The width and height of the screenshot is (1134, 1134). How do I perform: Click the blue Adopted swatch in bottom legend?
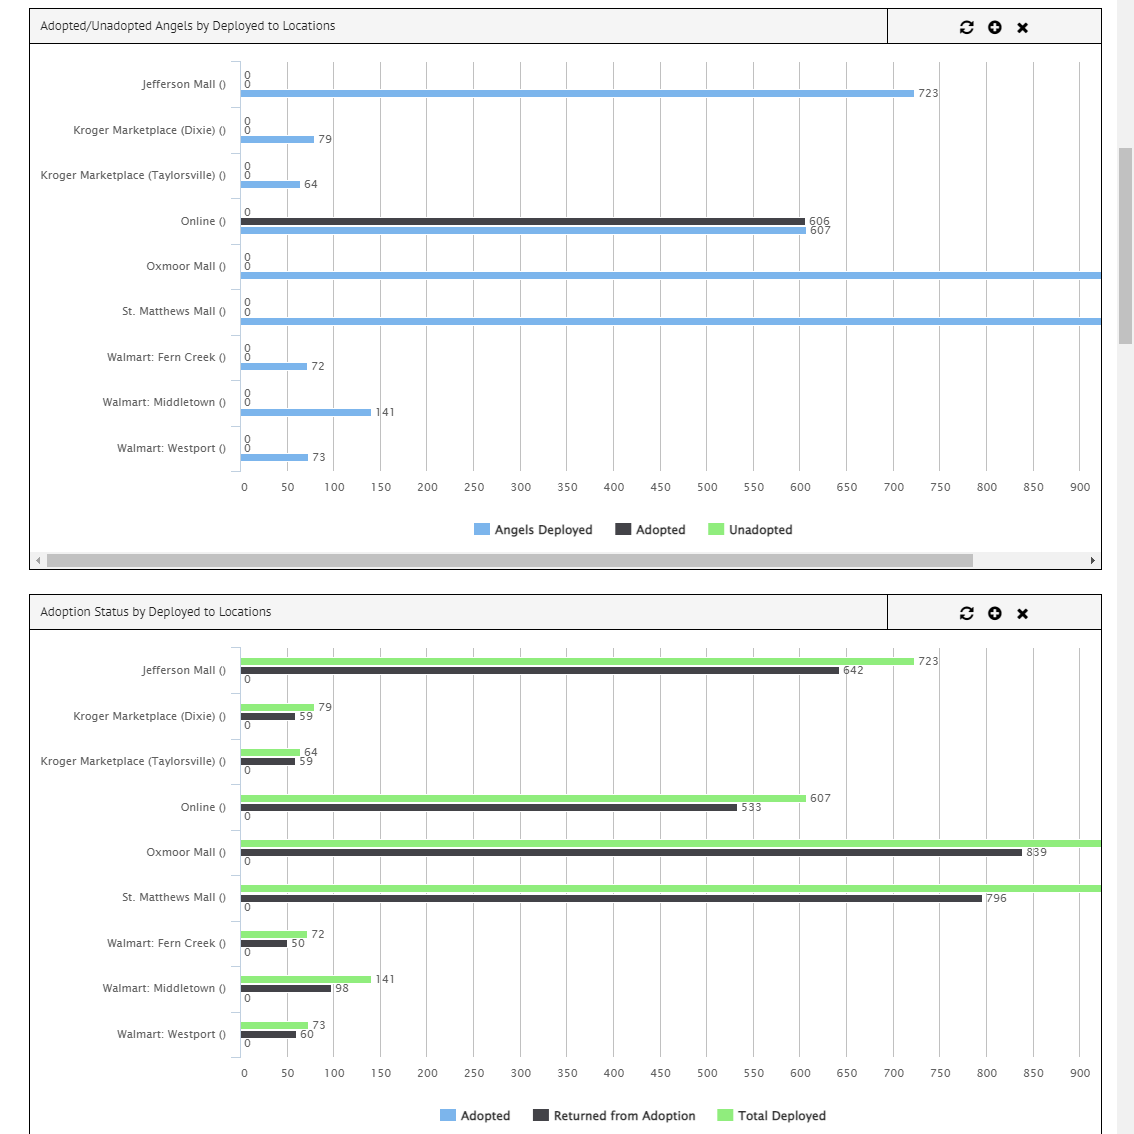coord(448,1116)
